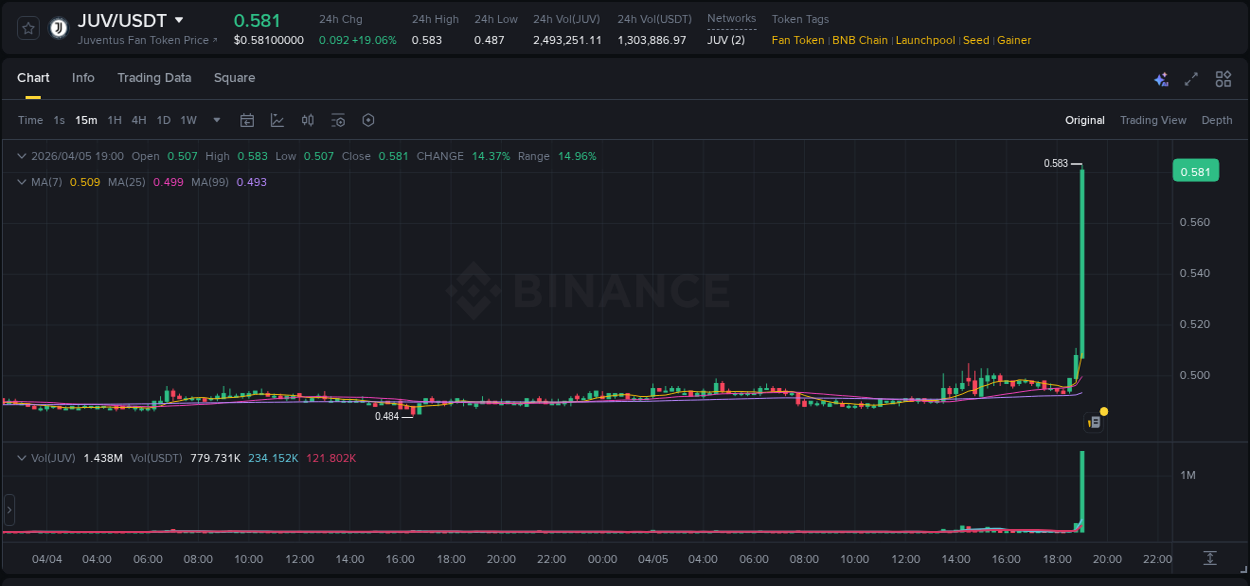Switch chart to Trading View mode

tap(1153, 120)
